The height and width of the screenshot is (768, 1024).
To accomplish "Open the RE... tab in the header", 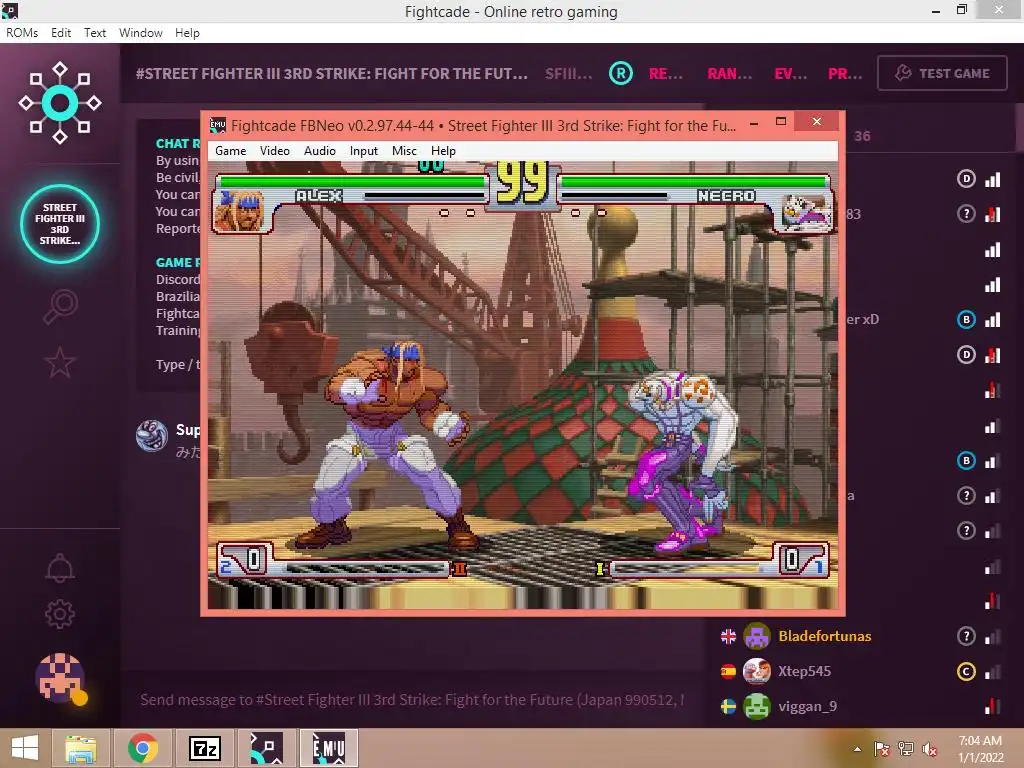I will point(665,73).
